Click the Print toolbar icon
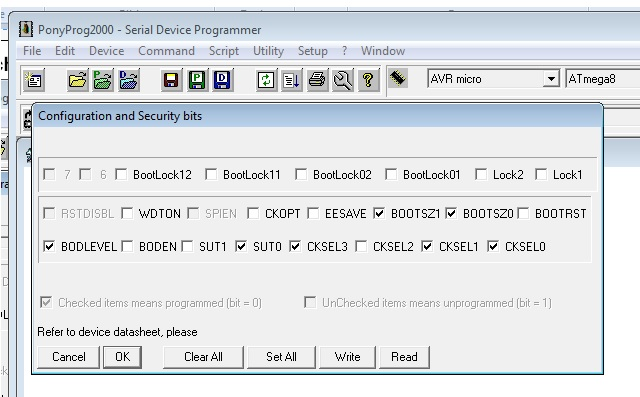Screen dimensions: 640x397 click(317, 80)
